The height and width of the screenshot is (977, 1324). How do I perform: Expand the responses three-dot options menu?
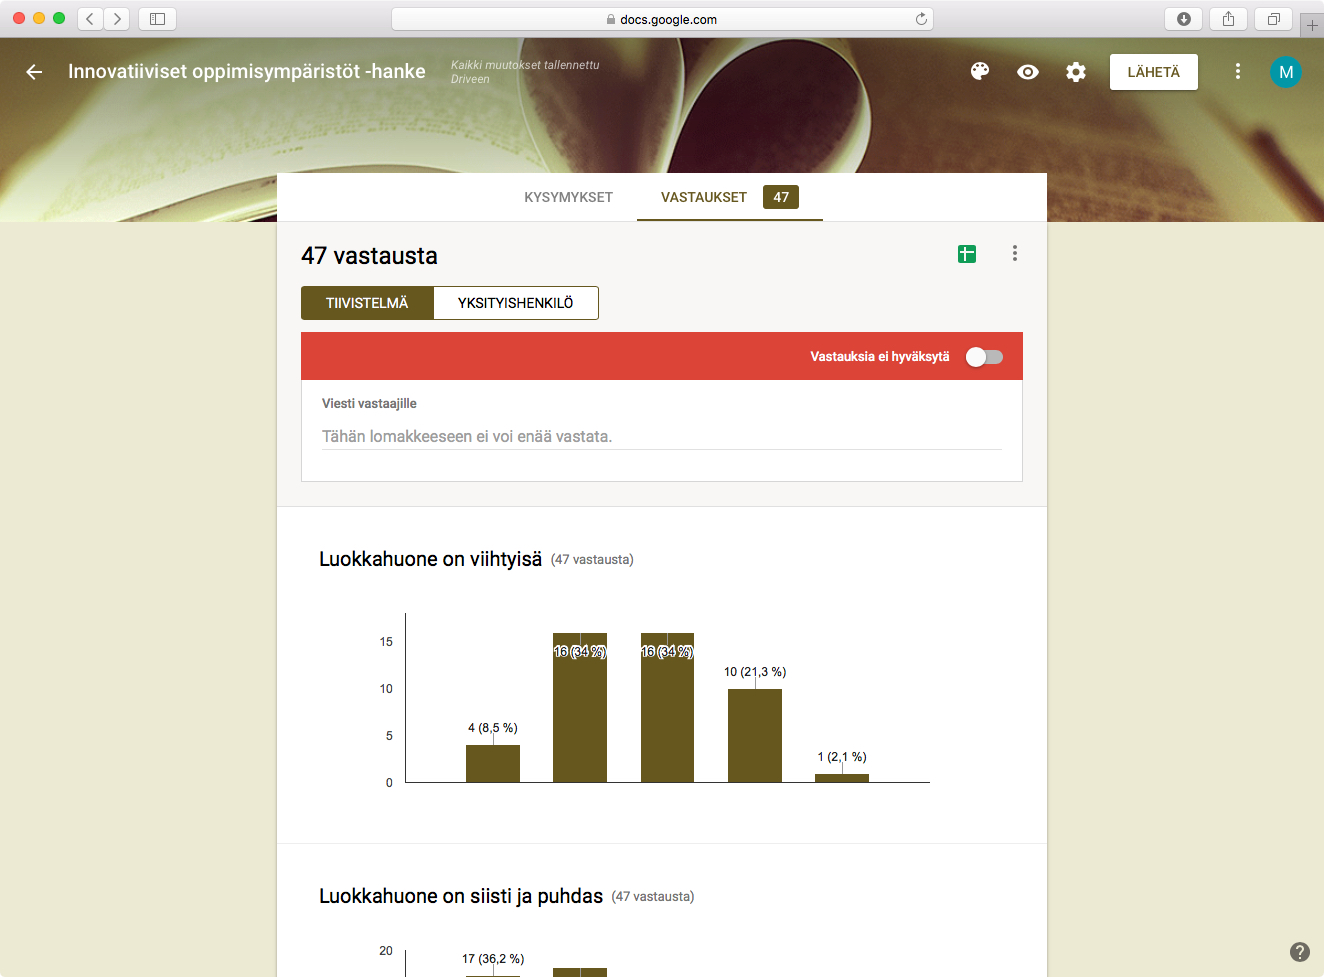[1014, 254]
